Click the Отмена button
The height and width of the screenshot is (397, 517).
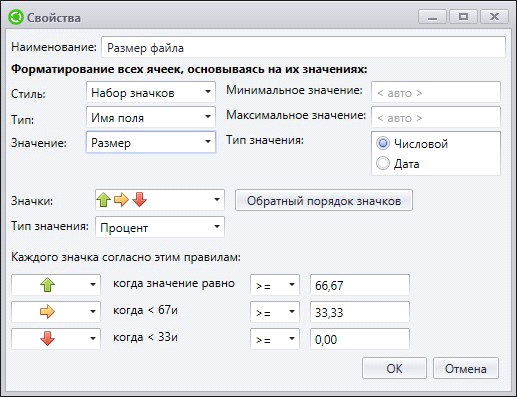(x=466, y=368)
